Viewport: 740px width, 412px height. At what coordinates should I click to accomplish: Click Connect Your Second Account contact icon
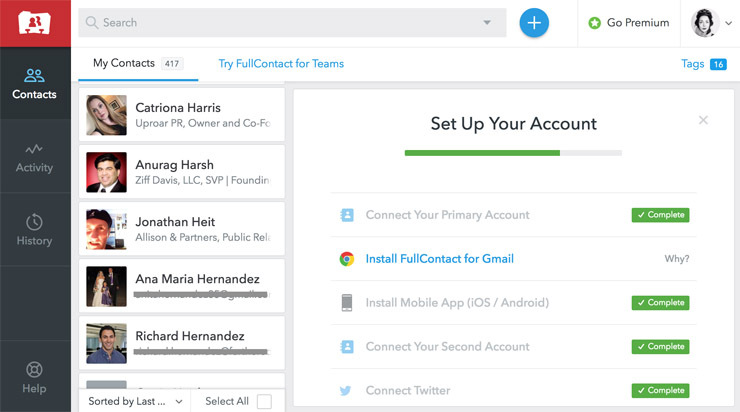pyautogui.click(x=347, y=347)
